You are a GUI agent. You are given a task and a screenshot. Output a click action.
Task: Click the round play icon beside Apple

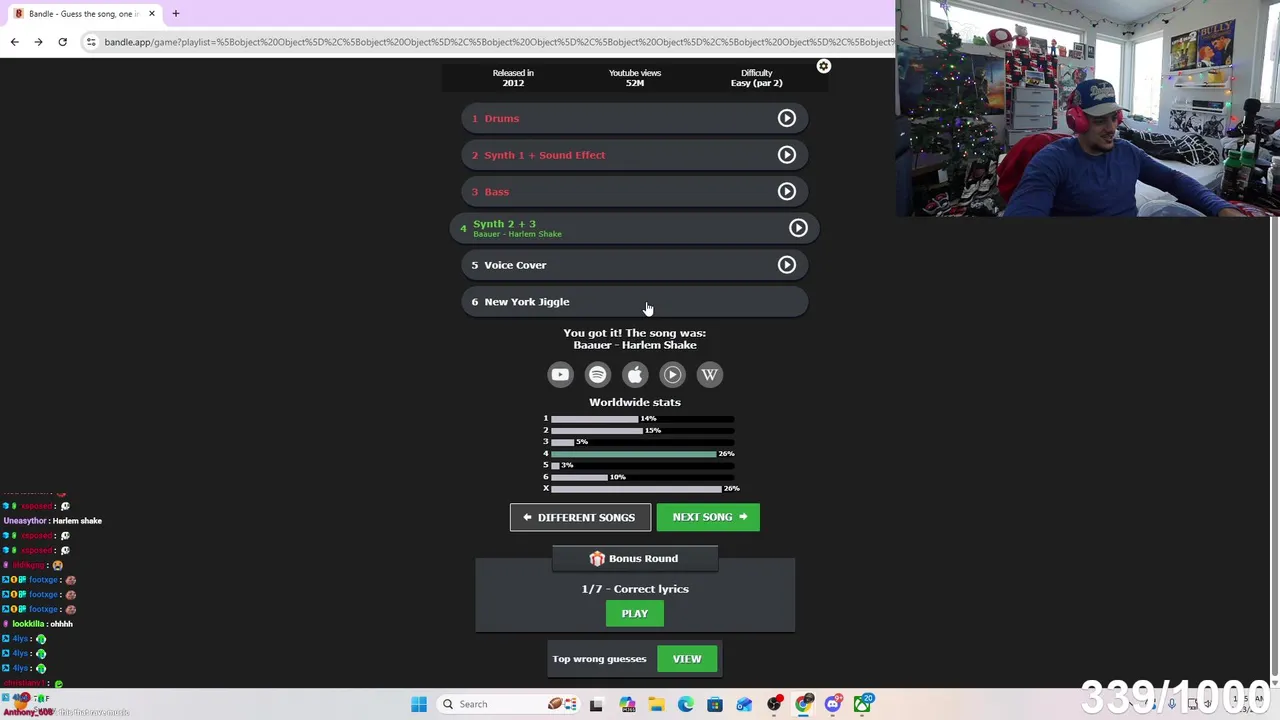point(672,374)
